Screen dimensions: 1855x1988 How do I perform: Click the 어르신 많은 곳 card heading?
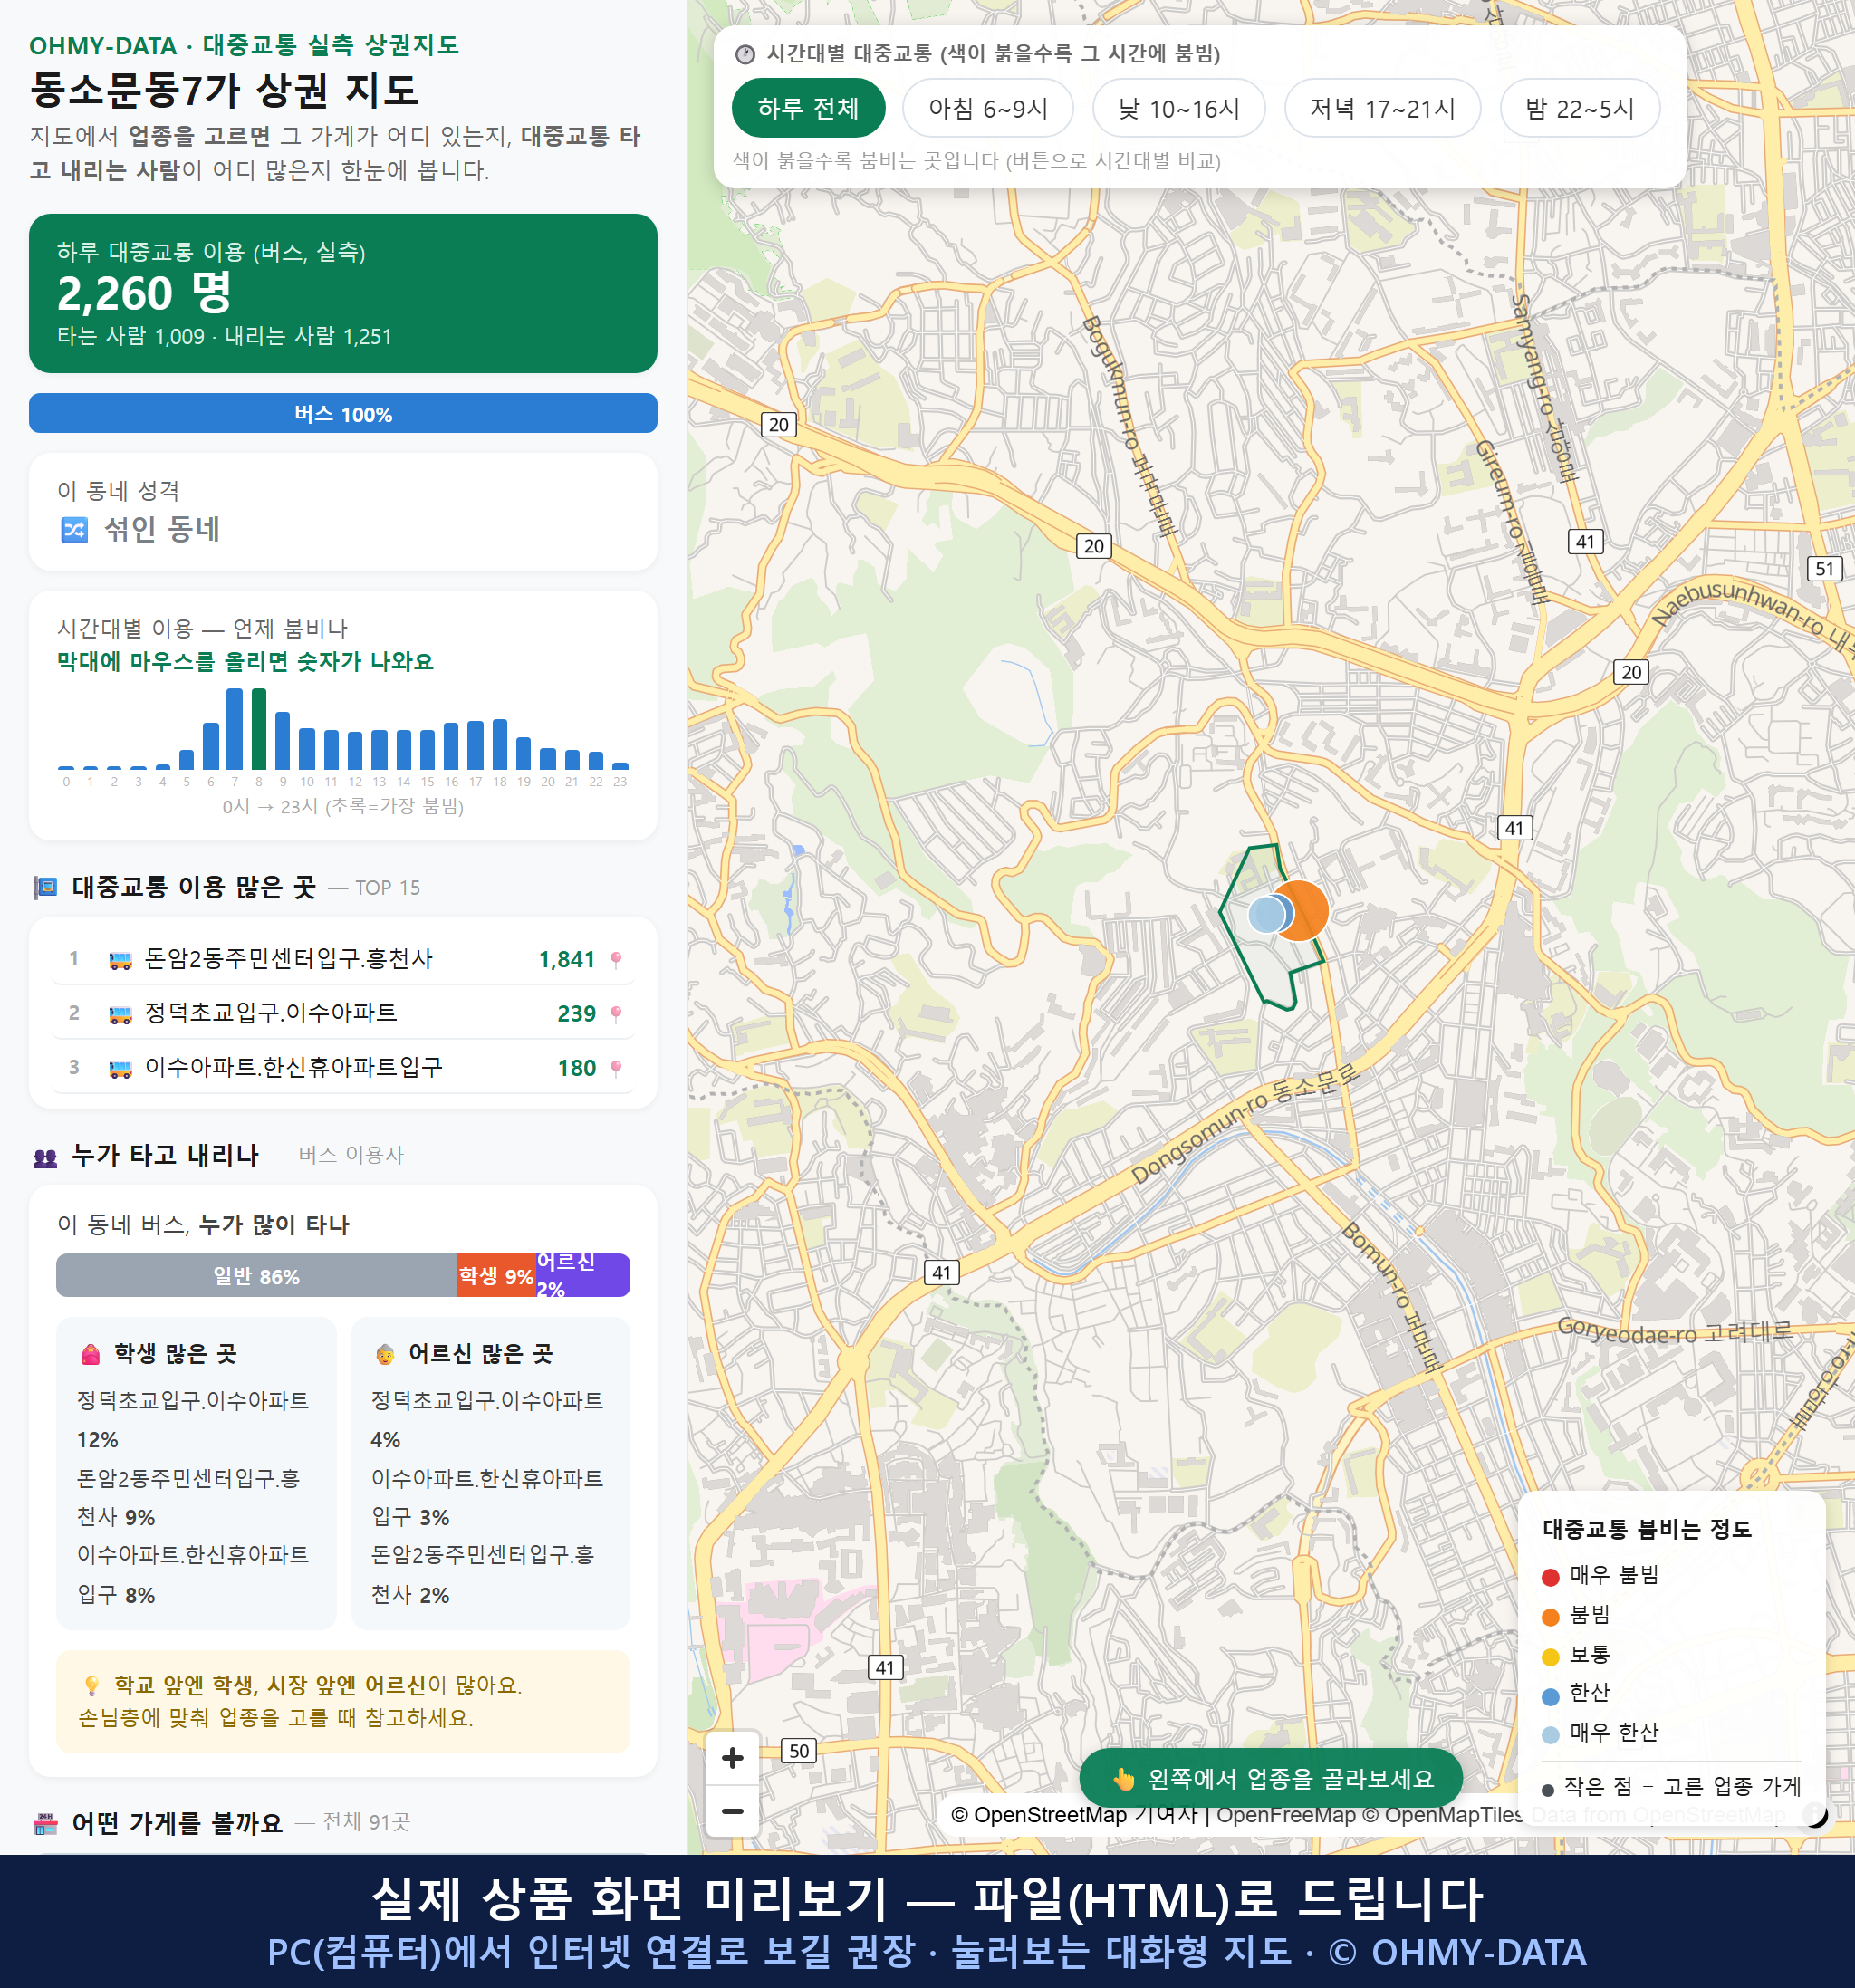click(480, 1354)
